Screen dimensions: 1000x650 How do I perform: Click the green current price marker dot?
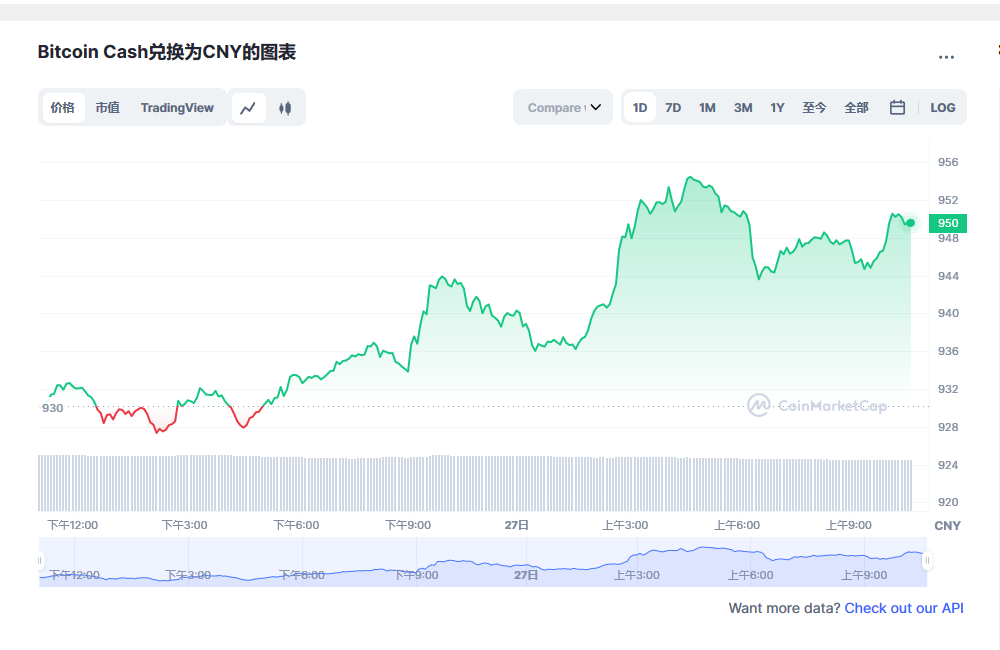click(x=911, y=224)
